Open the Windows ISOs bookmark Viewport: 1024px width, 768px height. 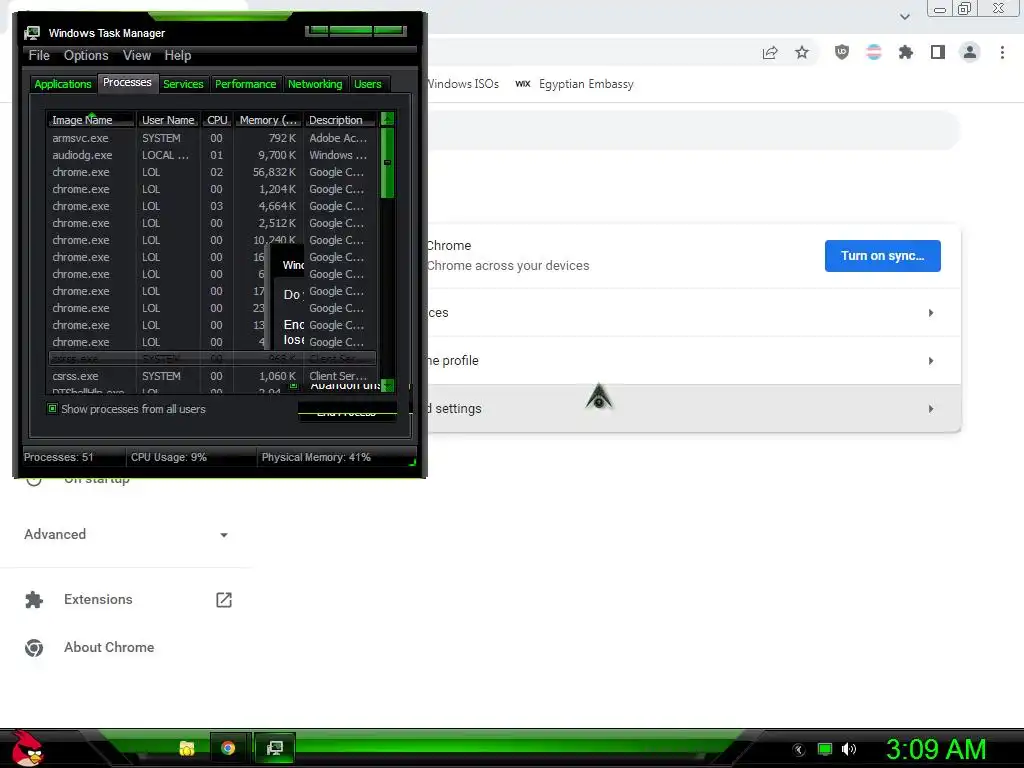pyautogui.click(x=463, y=84)
